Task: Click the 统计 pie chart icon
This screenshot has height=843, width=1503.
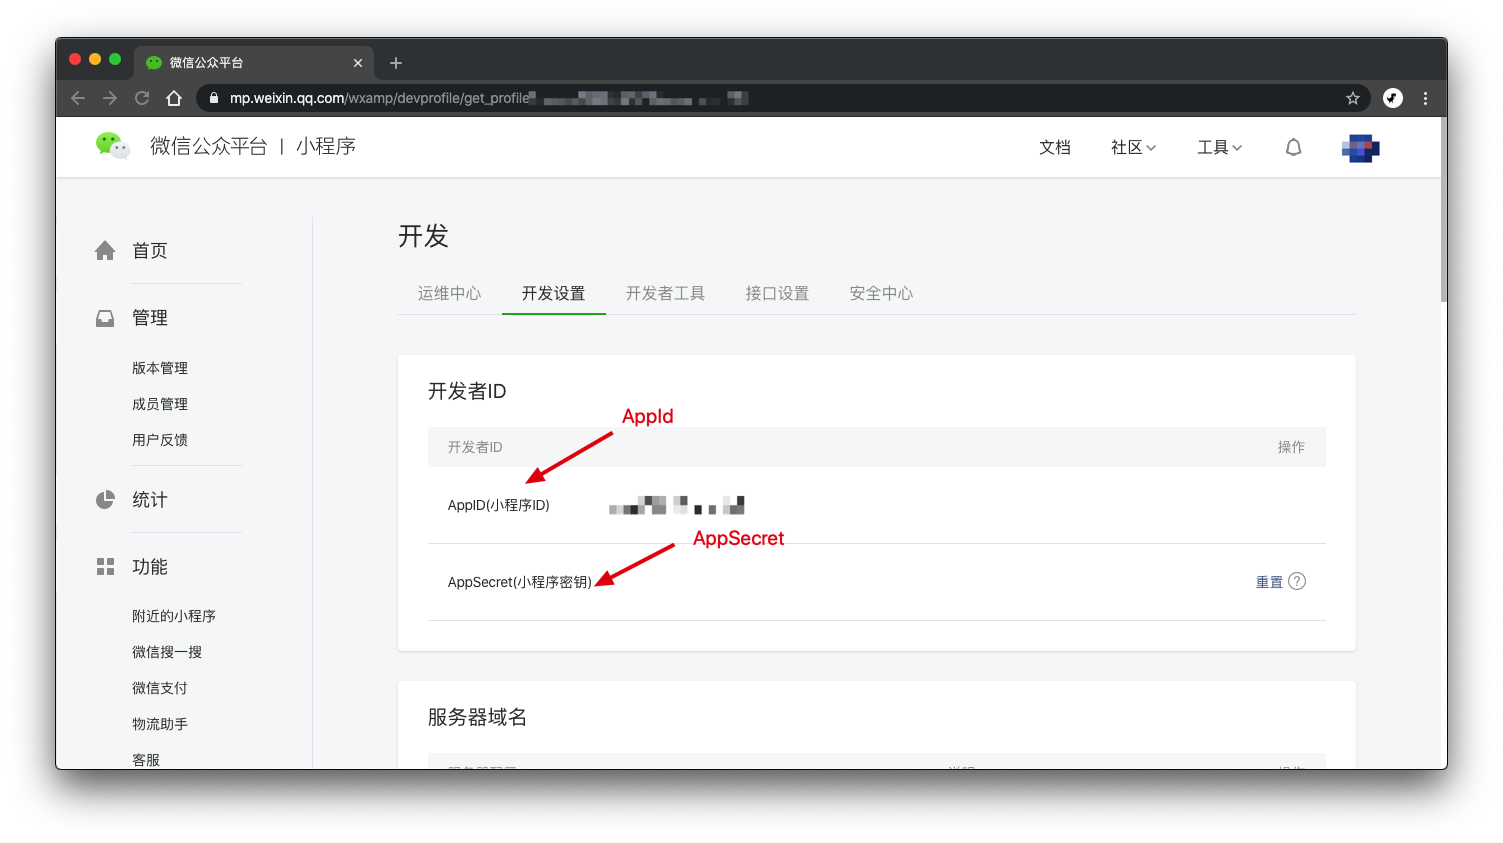Action: click(x=105, y=500)
